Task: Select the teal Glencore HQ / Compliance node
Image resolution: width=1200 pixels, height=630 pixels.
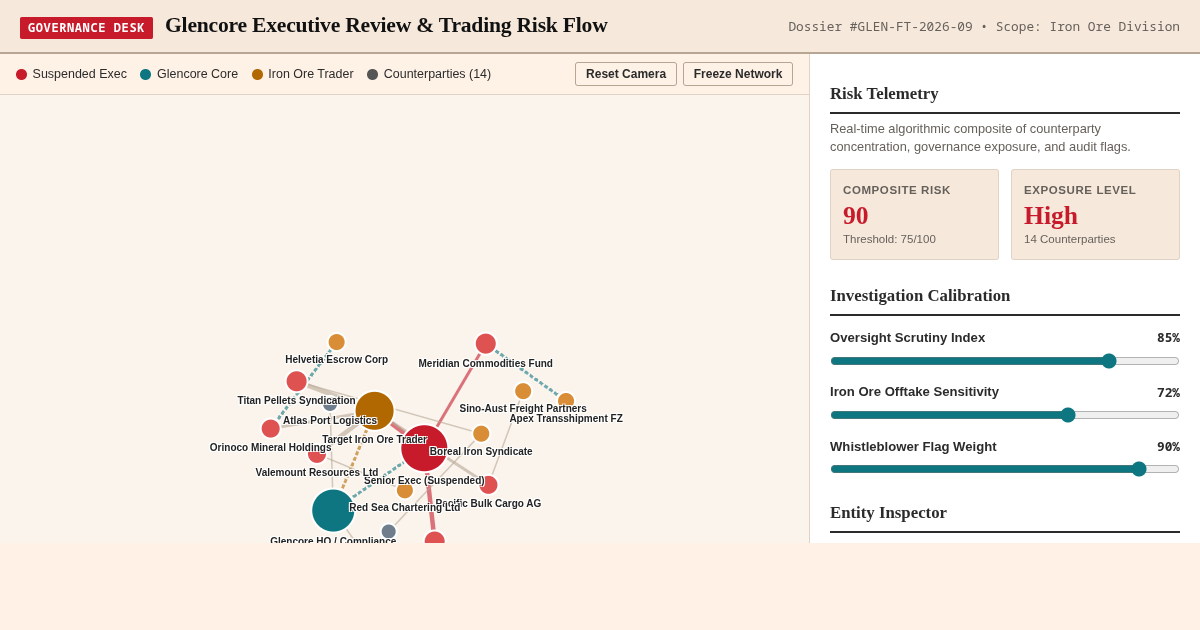Action: coord(333,510)
